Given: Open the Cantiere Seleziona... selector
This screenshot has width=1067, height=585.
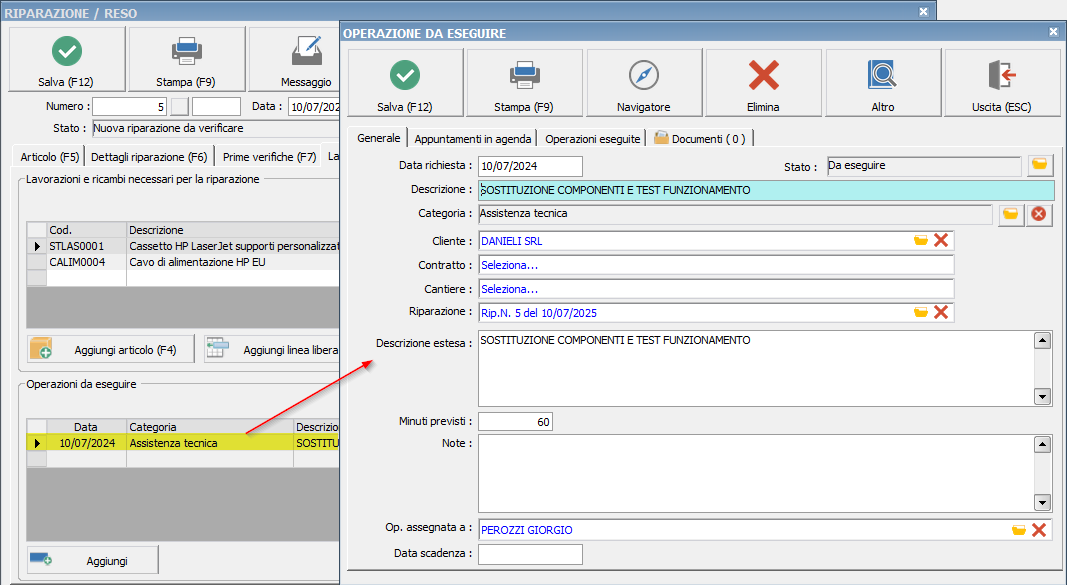Looking at the screenshot, I should pyautogui.click(x=715, y=289).
